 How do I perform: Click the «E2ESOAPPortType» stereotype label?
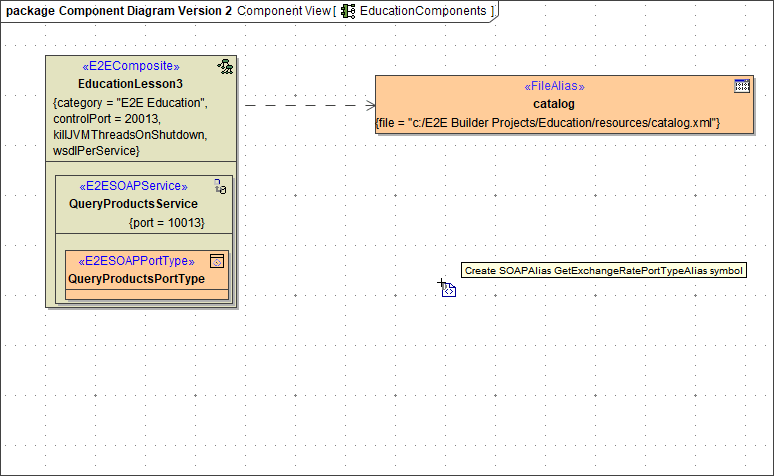coord(136,261)
